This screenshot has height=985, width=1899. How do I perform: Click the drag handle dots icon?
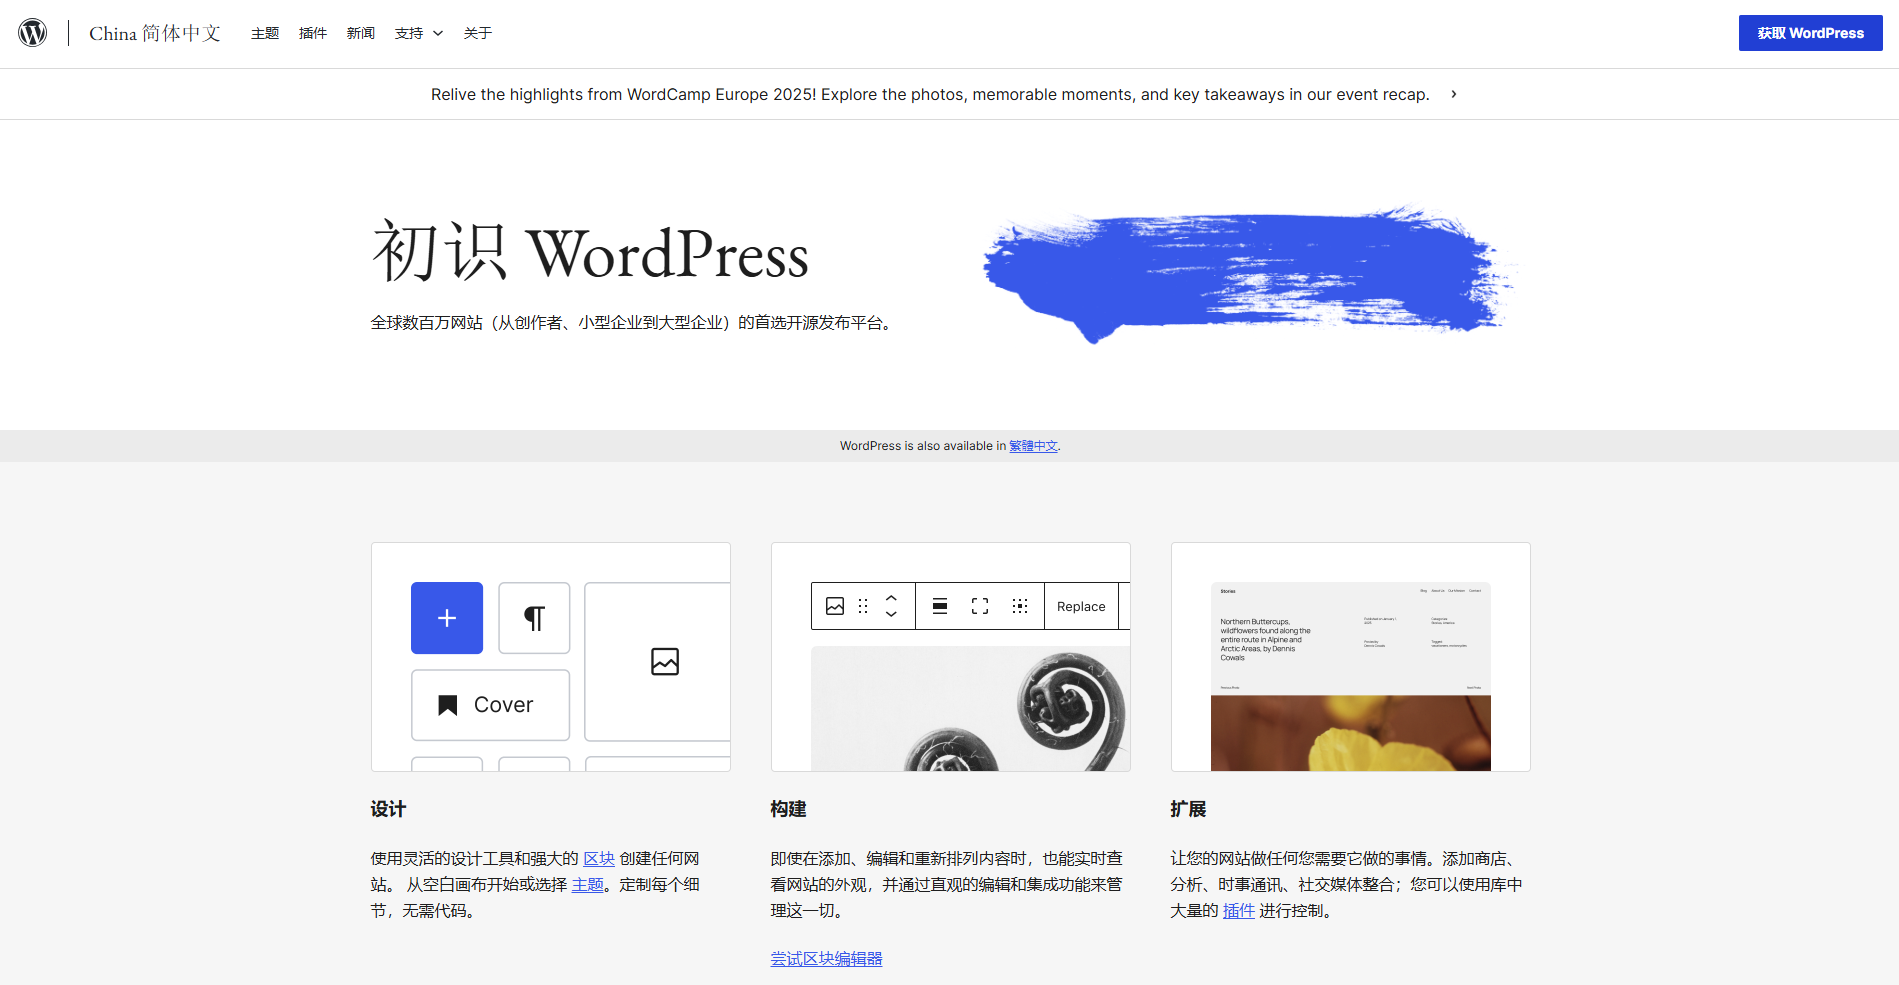863,606
